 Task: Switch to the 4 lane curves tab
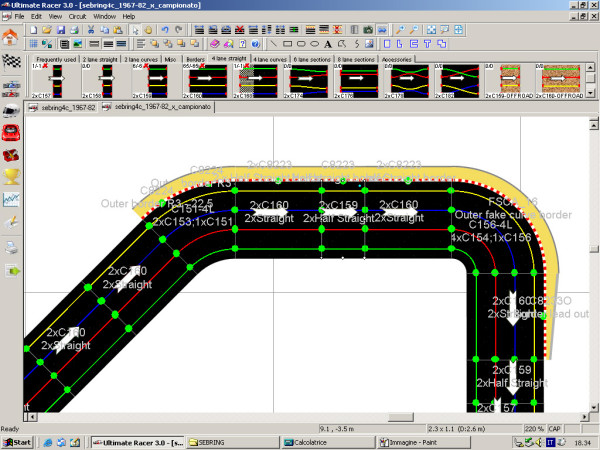tap(268, 59)
